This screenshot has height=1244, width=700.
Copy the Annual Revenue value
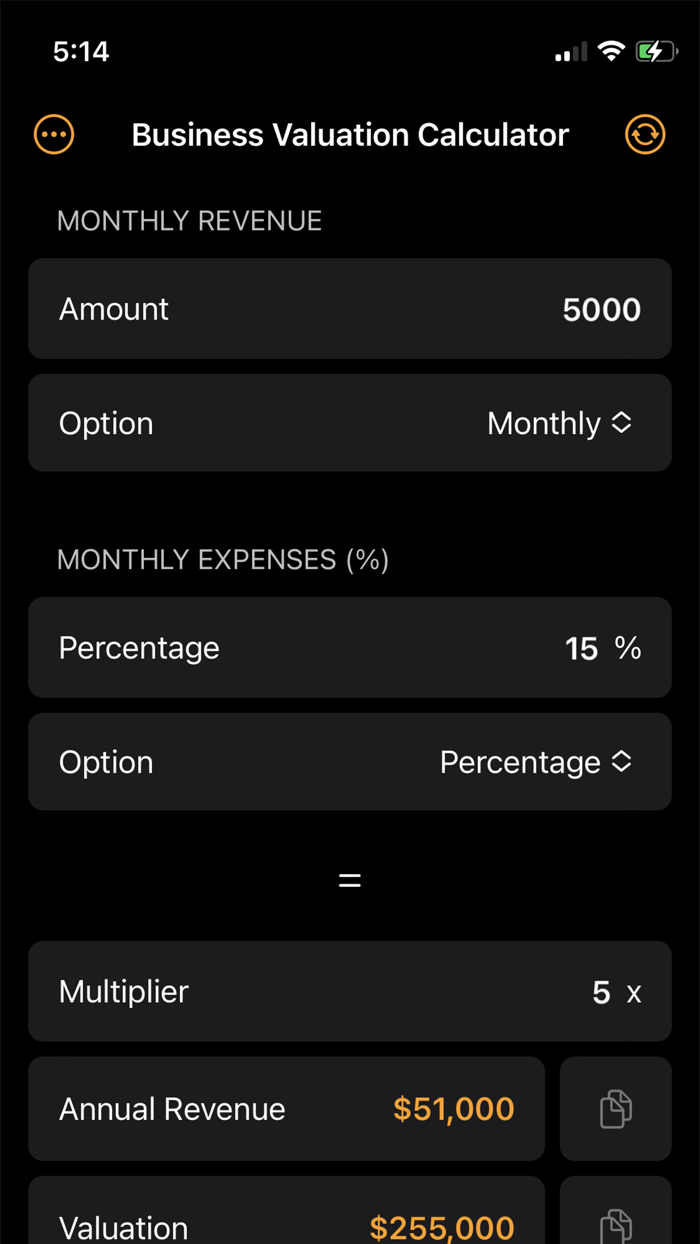tap(616, 1109)
